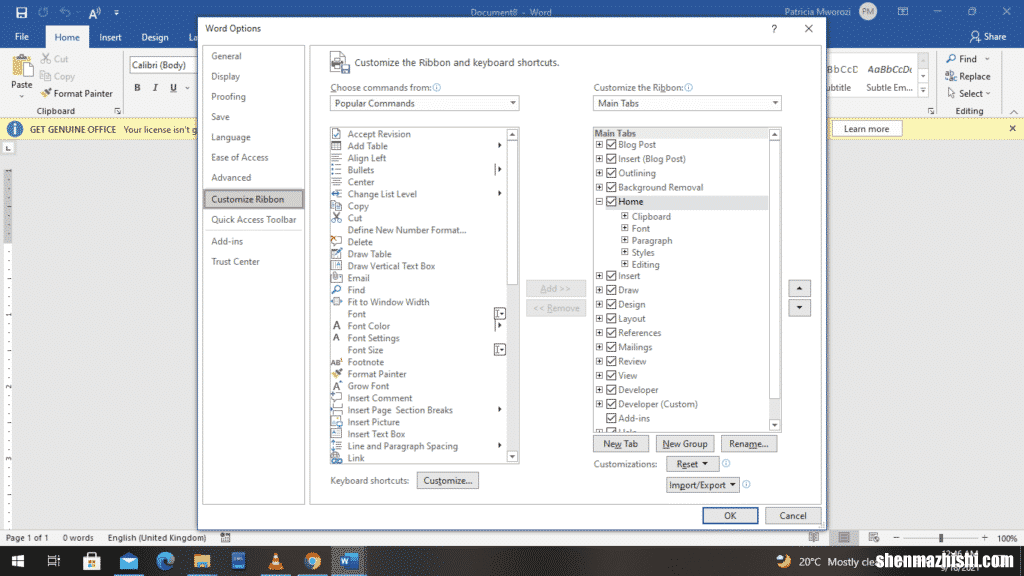Uncheck the Add-ins tab checkbox
This screenshot has height=576, width=1024.
click(611, 419)
